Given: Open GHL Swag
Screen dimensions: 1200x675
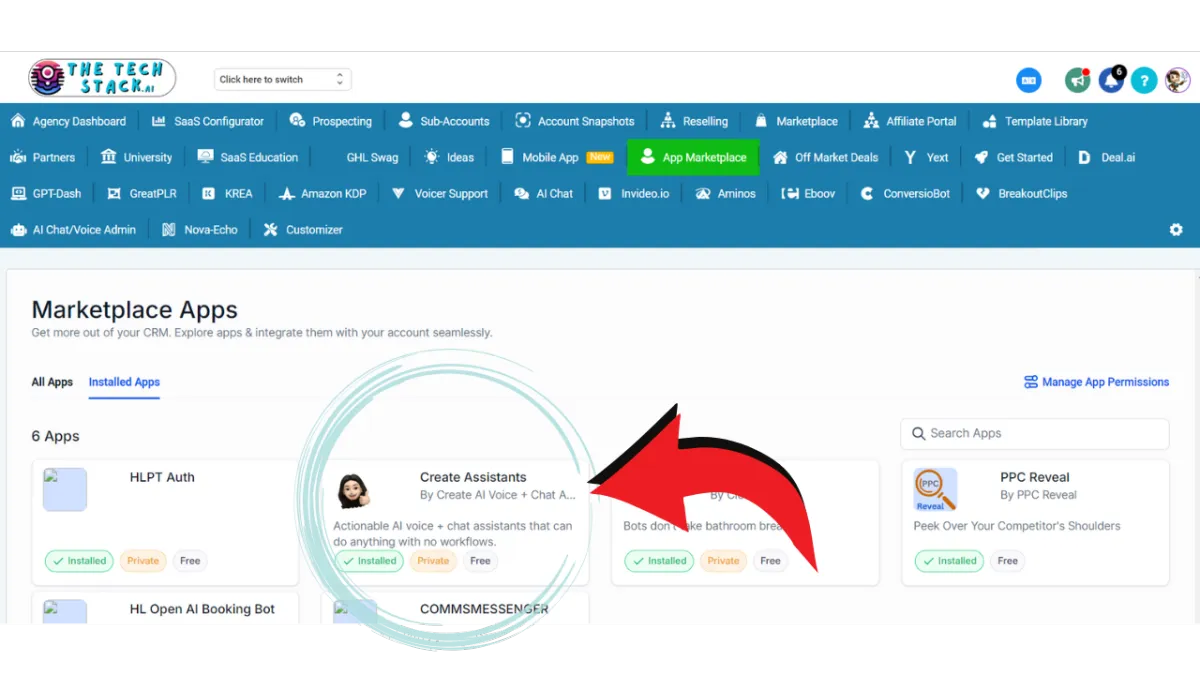Looking at the screenshot, I should [372, 157].
